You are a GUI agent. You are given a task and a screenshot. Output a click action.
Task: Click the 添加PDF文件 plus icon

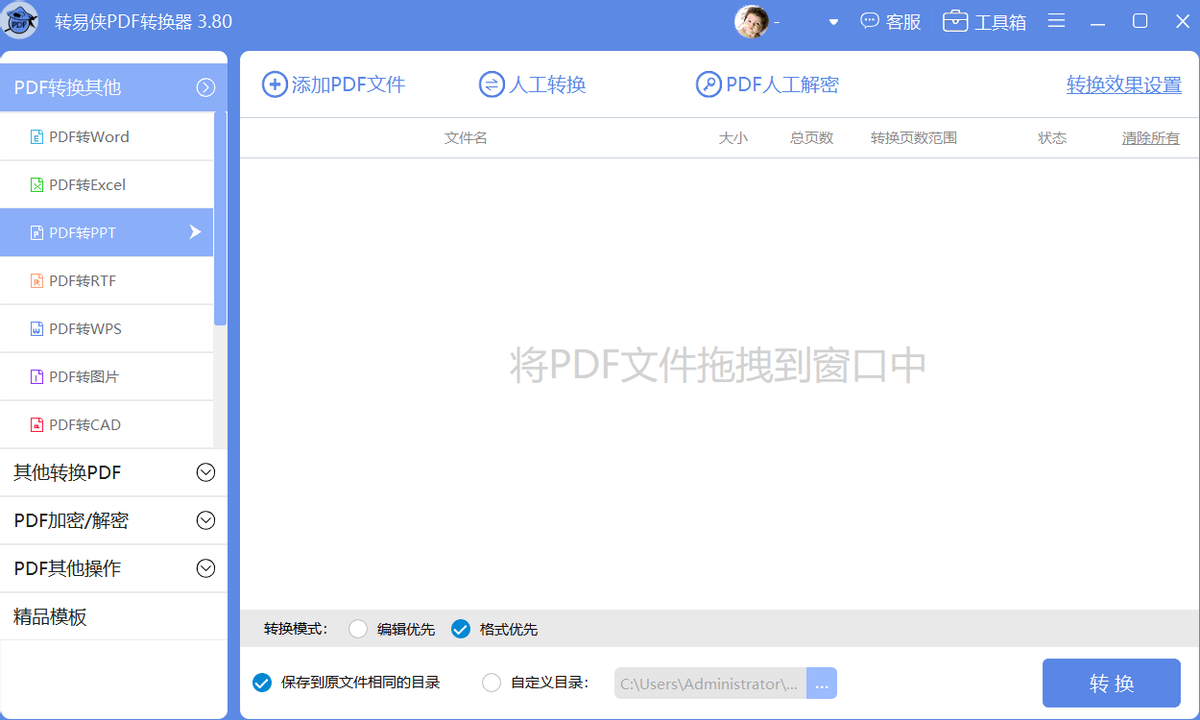(274, 85)
